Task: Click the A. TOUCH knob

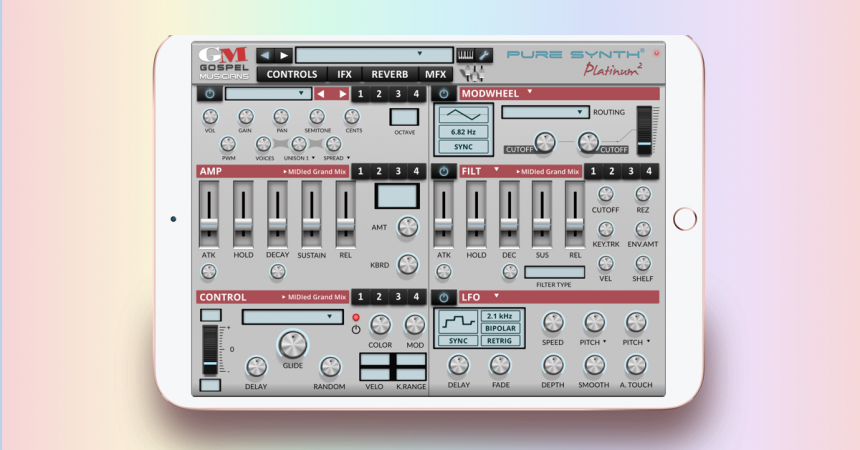Action: click(x=636, y=365)
